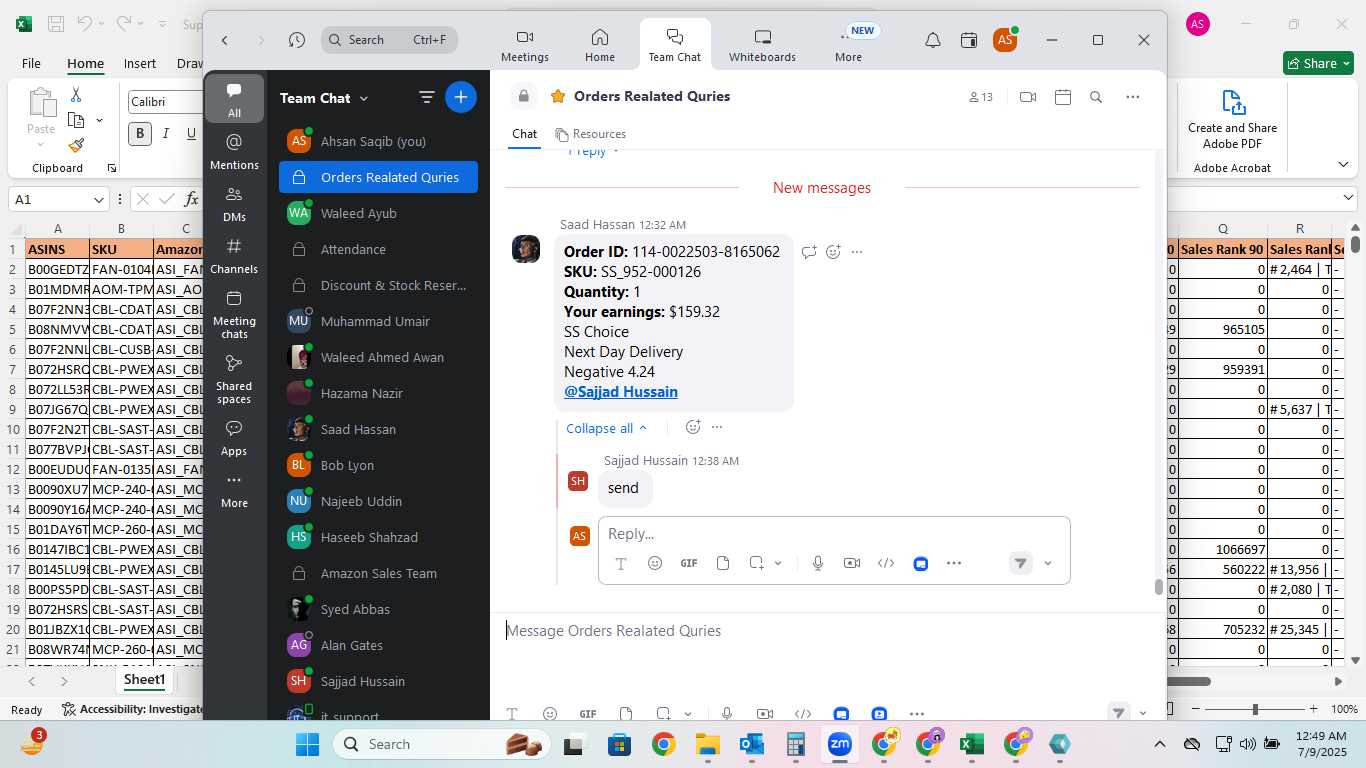1366x768 pixels.
Task: Reply in thread icon beside Saad's message
Action: [x=809, y=252]
